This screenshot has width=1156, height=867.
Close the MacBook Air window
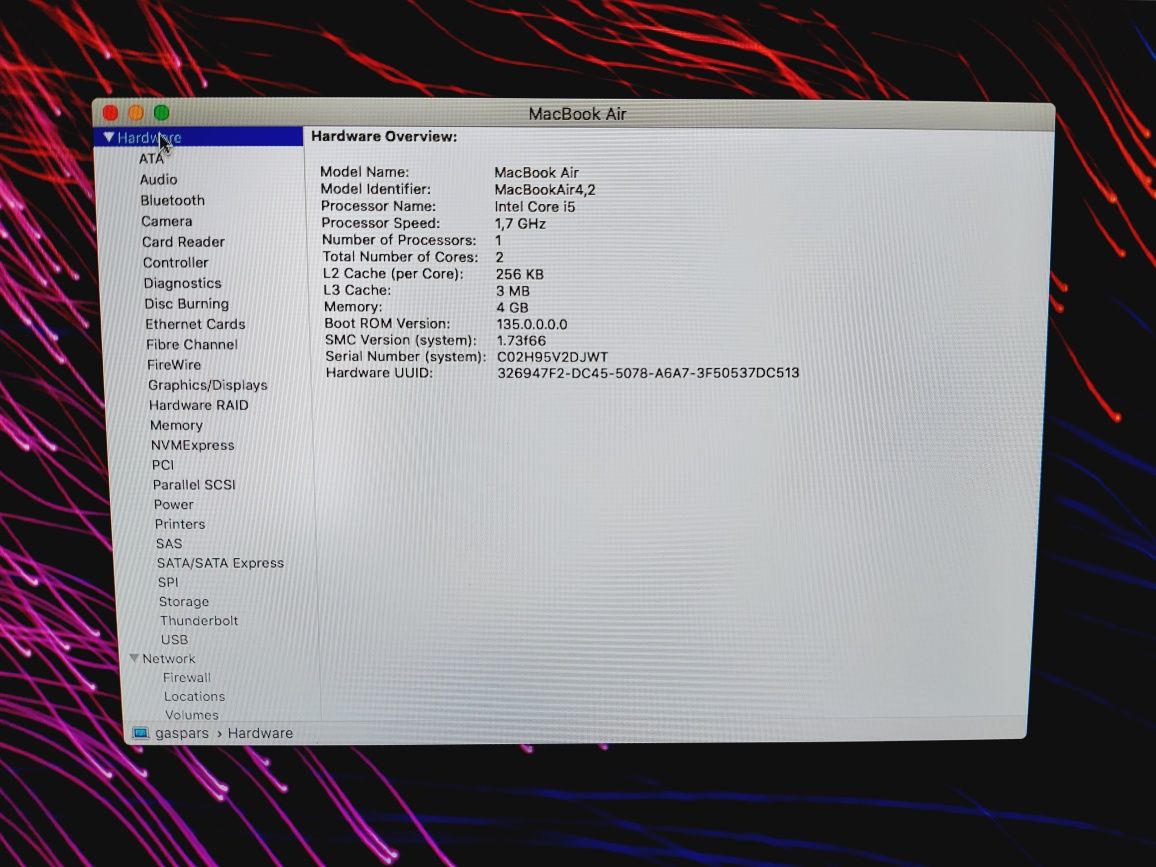(111, 113)
